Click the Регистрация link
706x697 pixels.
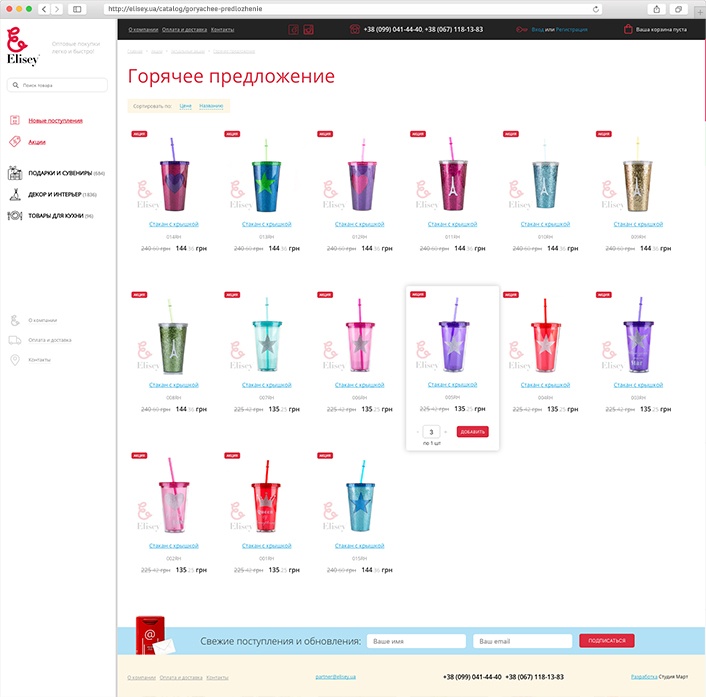click(571, 30)
